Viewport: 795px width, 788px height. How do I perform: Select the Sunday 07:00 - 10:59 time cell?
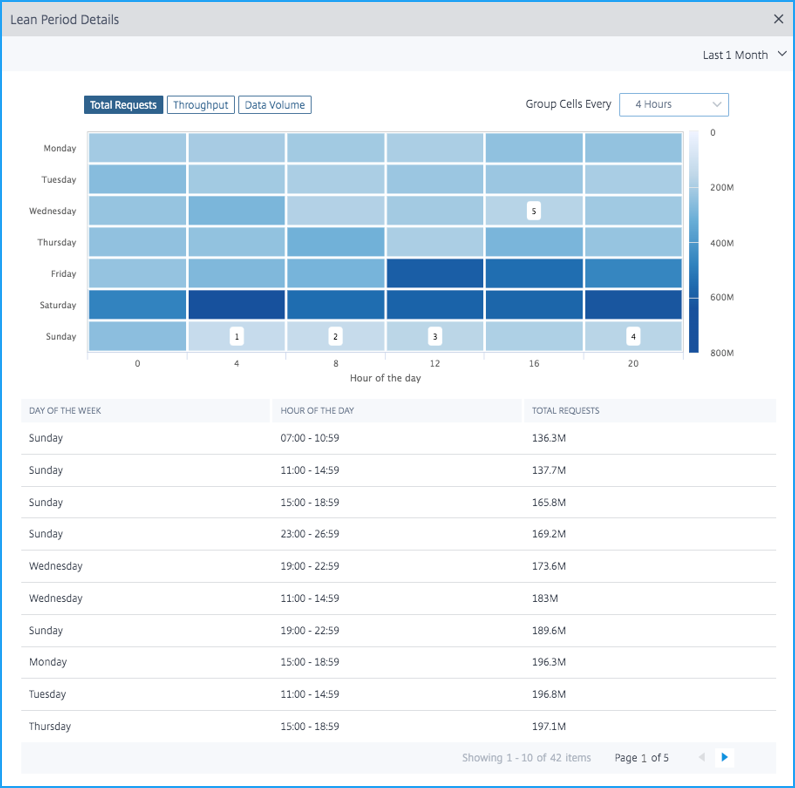click(x=310, y=438)
